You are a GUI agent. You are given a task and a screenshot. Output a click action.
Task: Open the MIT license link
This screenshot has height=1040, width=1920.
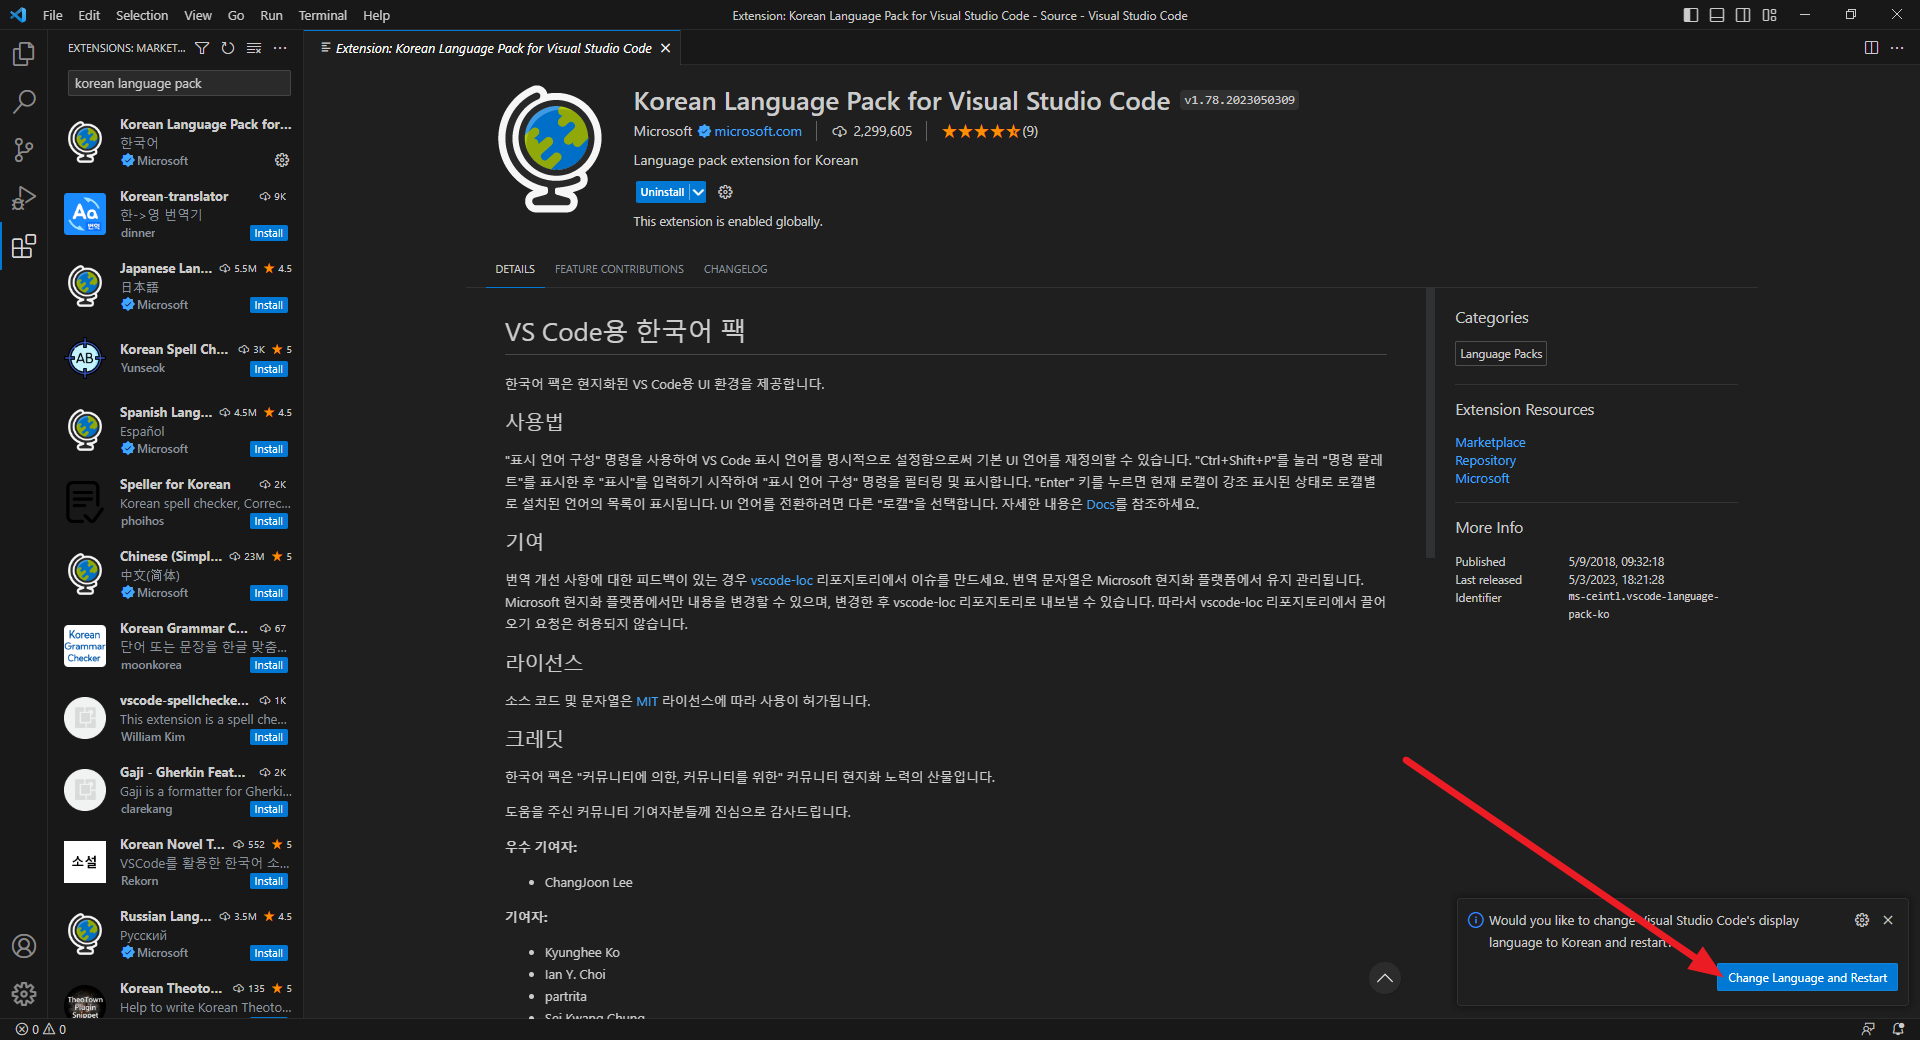point(647,701)
